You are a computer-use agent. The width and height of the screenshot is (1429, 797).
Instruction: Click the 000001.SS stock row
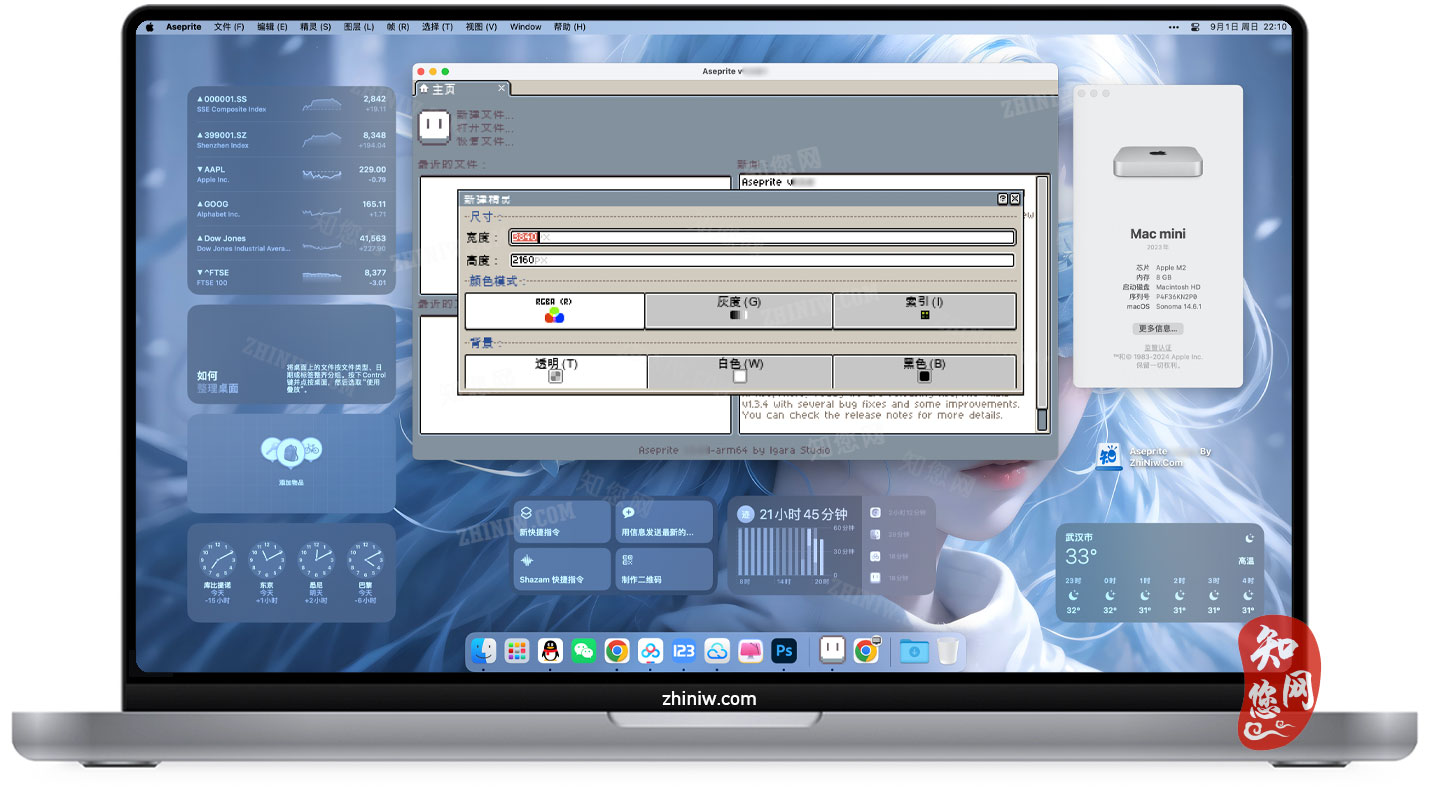(x=291, y=104)
